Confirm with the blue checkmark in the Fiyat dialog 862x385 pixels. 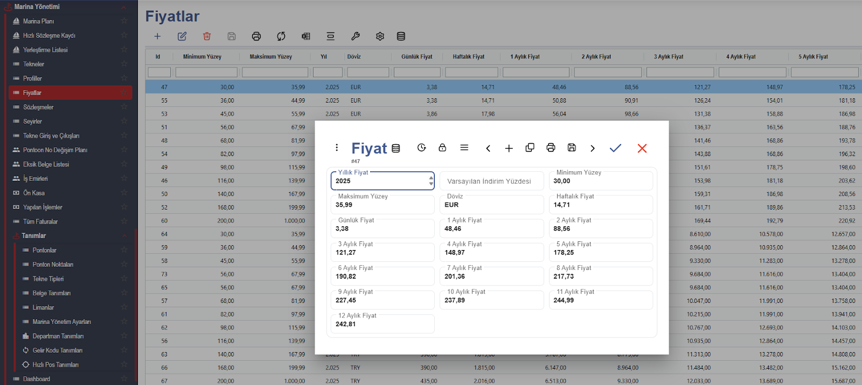click(615, 148)
